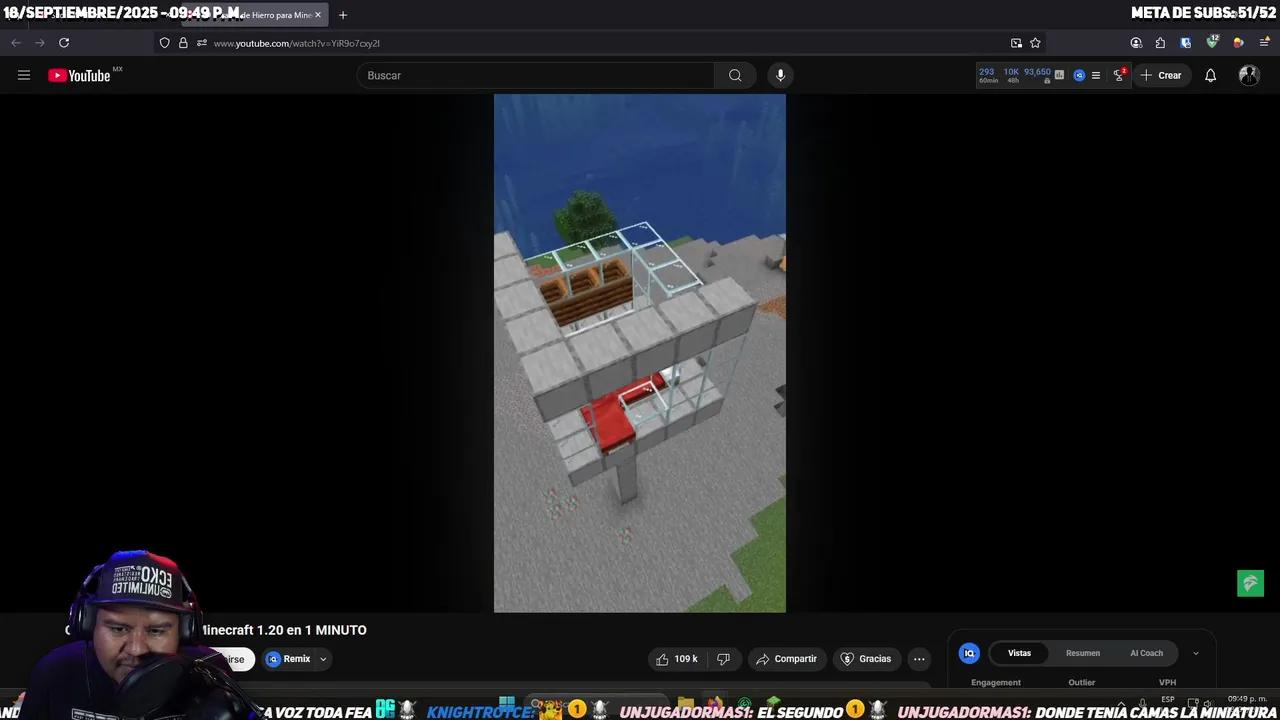Go back in browser history
The width and height of the screenshot is (1280, 720).
coord(16,43)
